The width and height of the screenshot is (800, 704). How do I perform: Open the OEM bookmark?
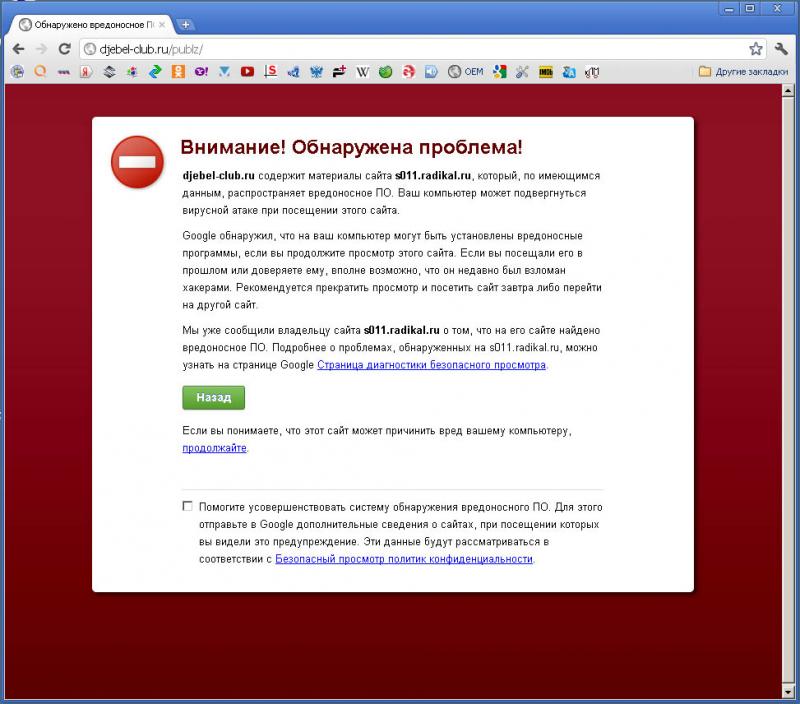(x=466, y=72)
